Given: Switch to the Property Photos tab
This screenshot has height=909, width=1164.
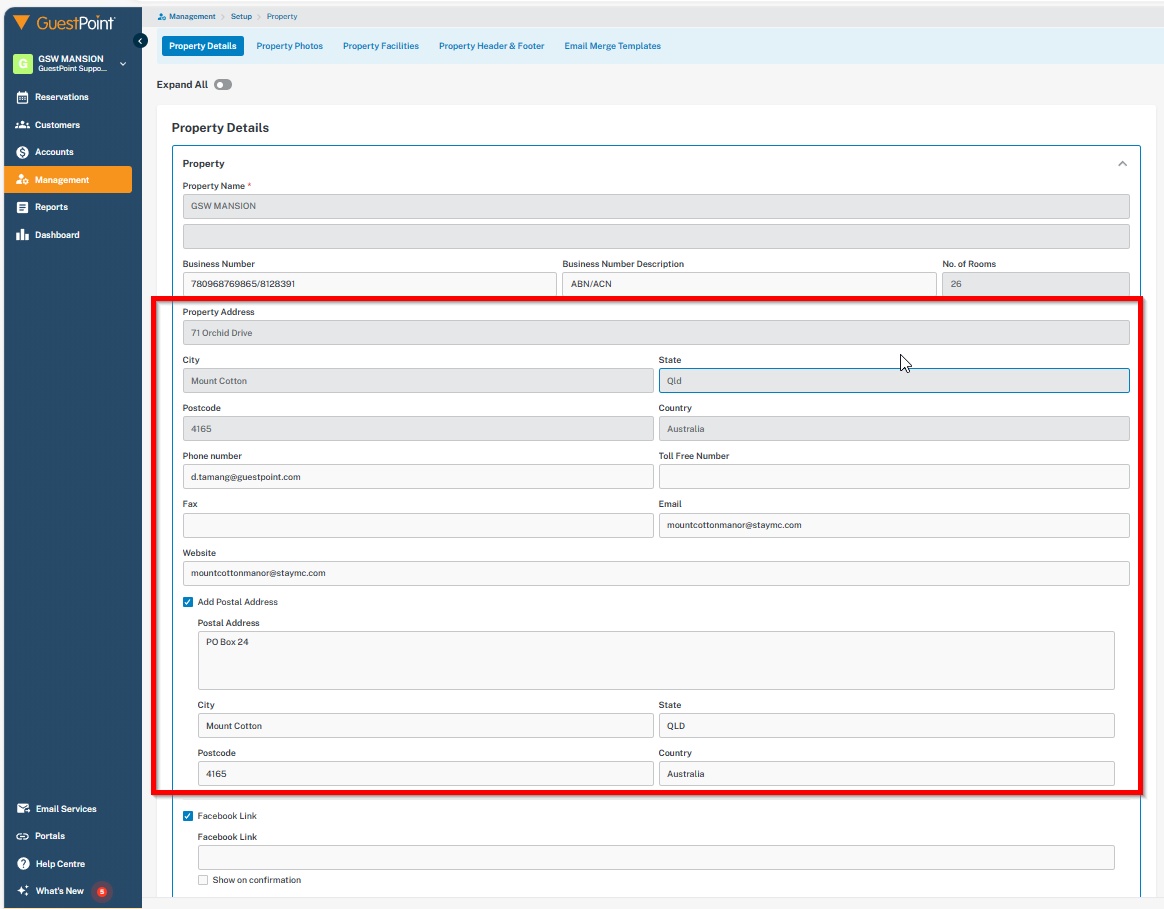Looking at the screenshot, I should coord(290,46).
